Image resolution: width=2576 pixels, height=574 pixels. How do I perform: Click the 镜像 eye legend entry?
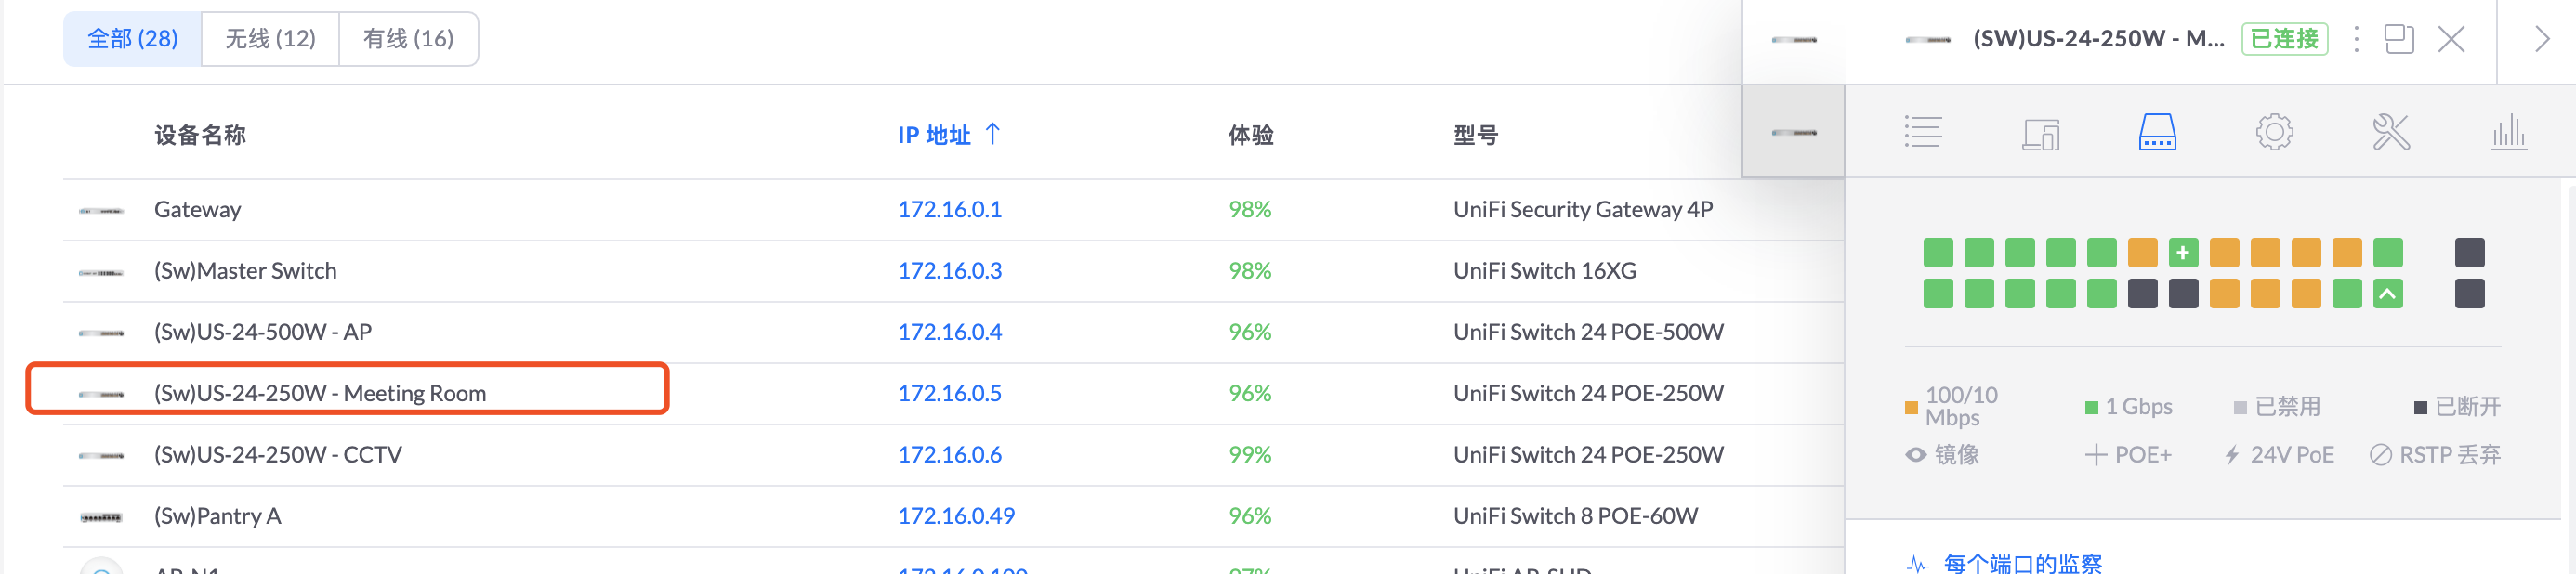1941,455
